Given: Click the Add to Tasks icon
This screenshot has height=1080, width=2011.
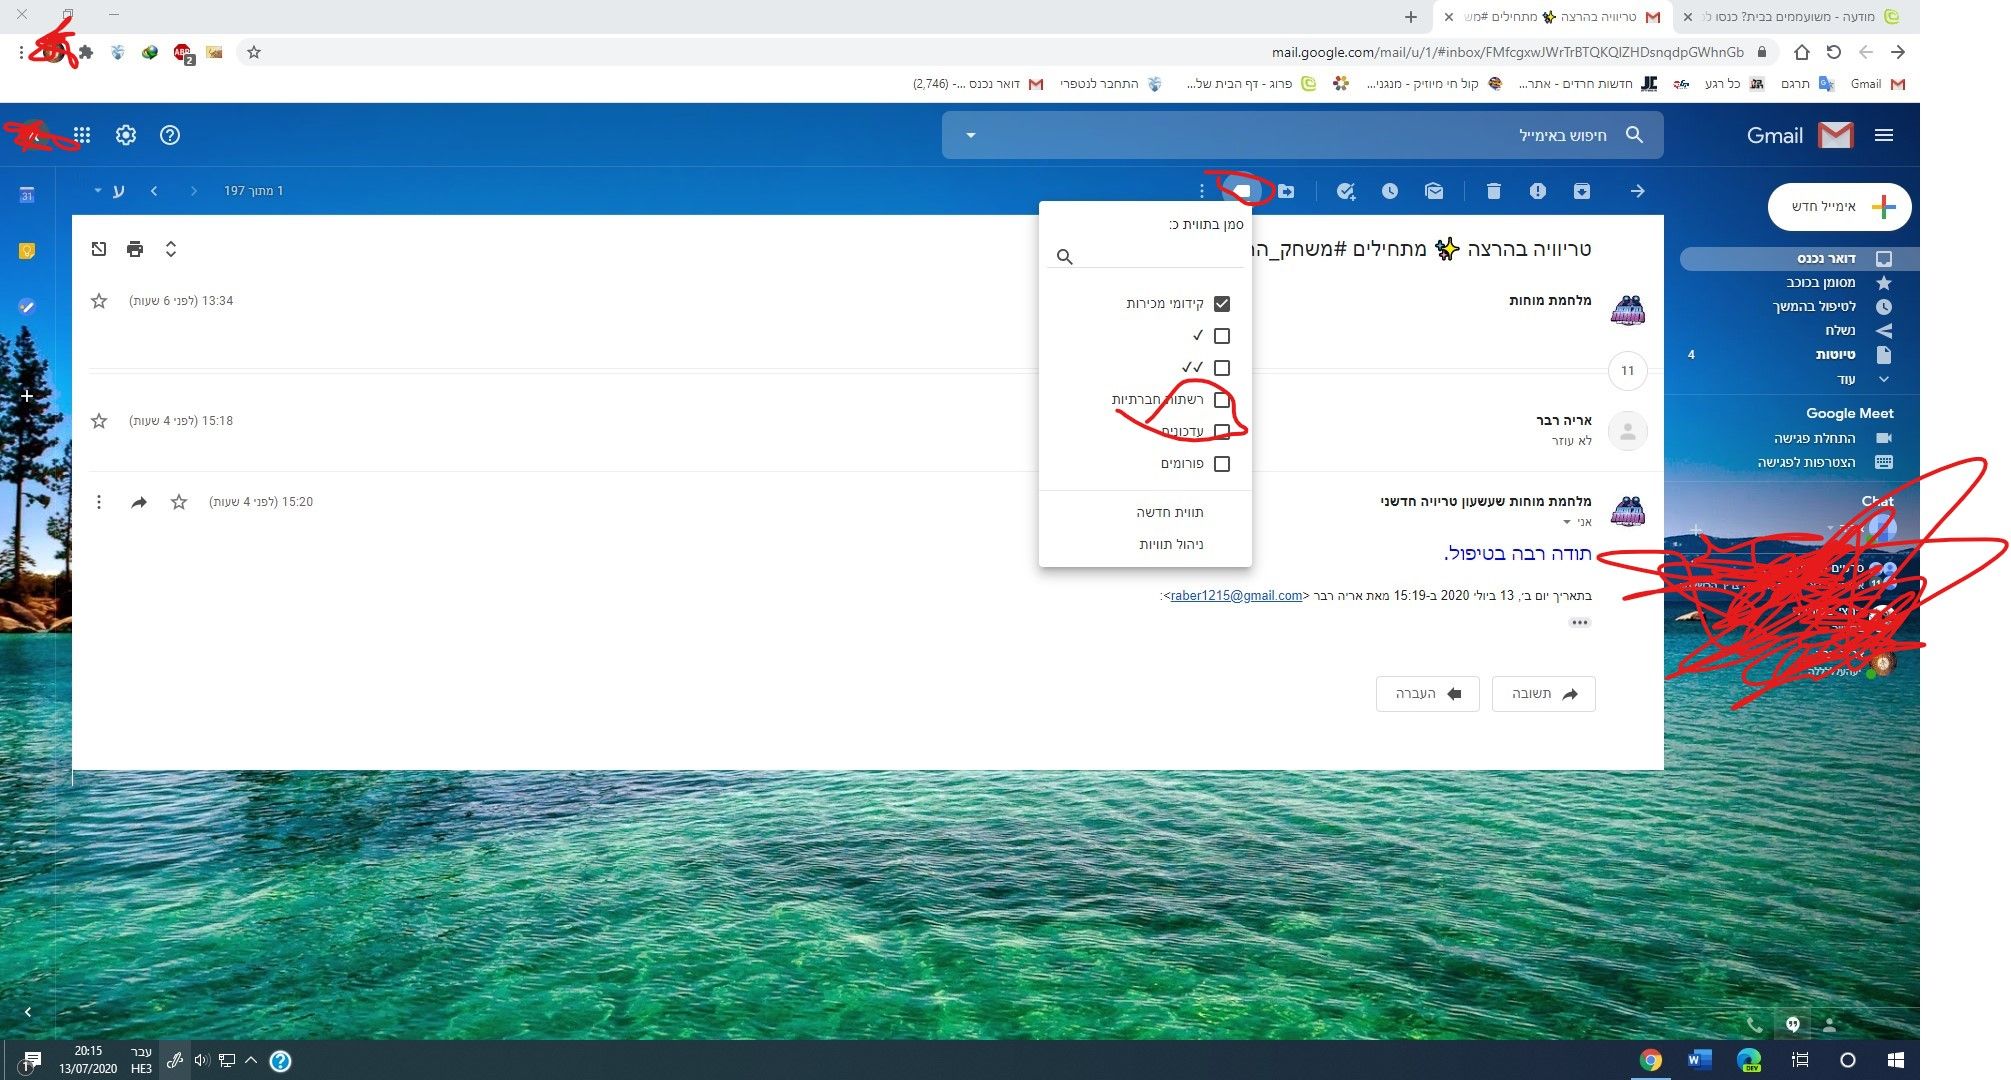Looking at the screenshot, I should click(x=1345, y=191).
